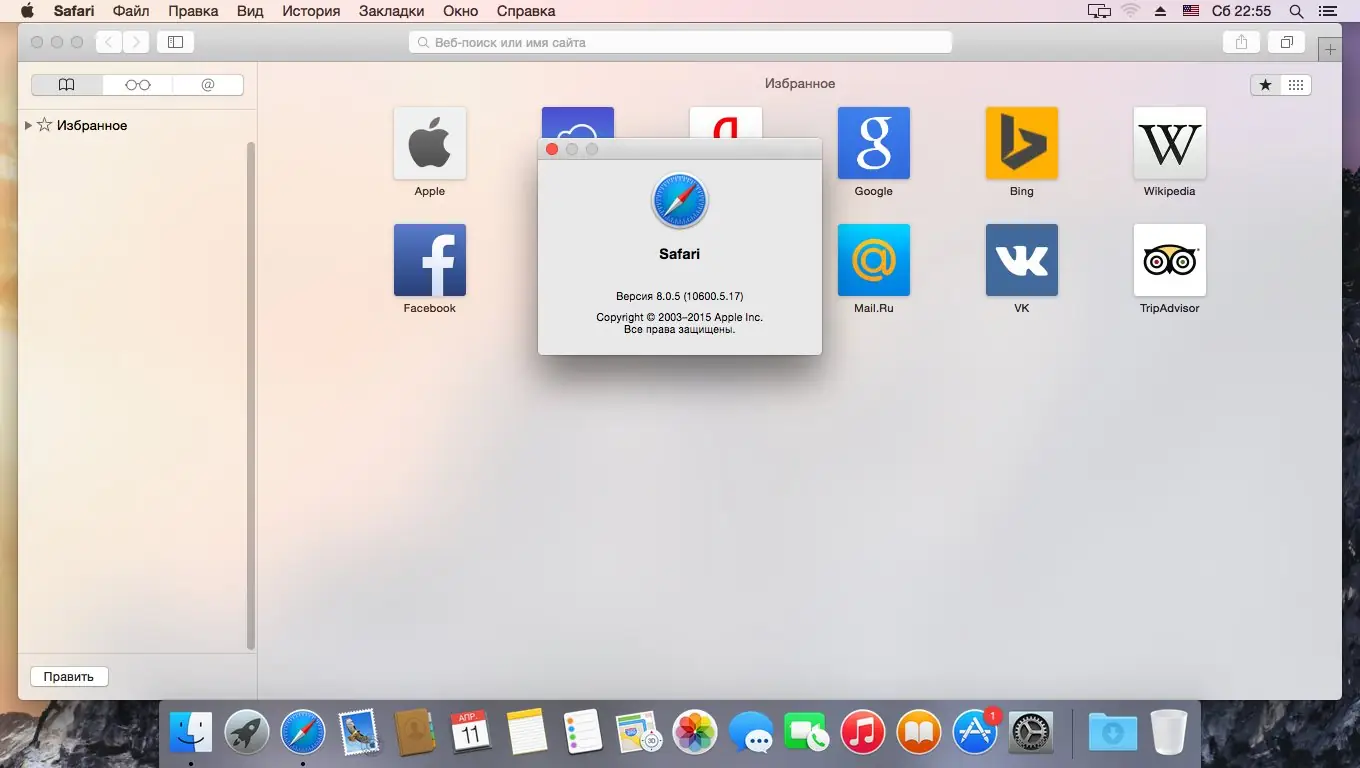This screenshot has height=768, width=1360.
Task: Open the Окно menu
Action: coord(458,11)
